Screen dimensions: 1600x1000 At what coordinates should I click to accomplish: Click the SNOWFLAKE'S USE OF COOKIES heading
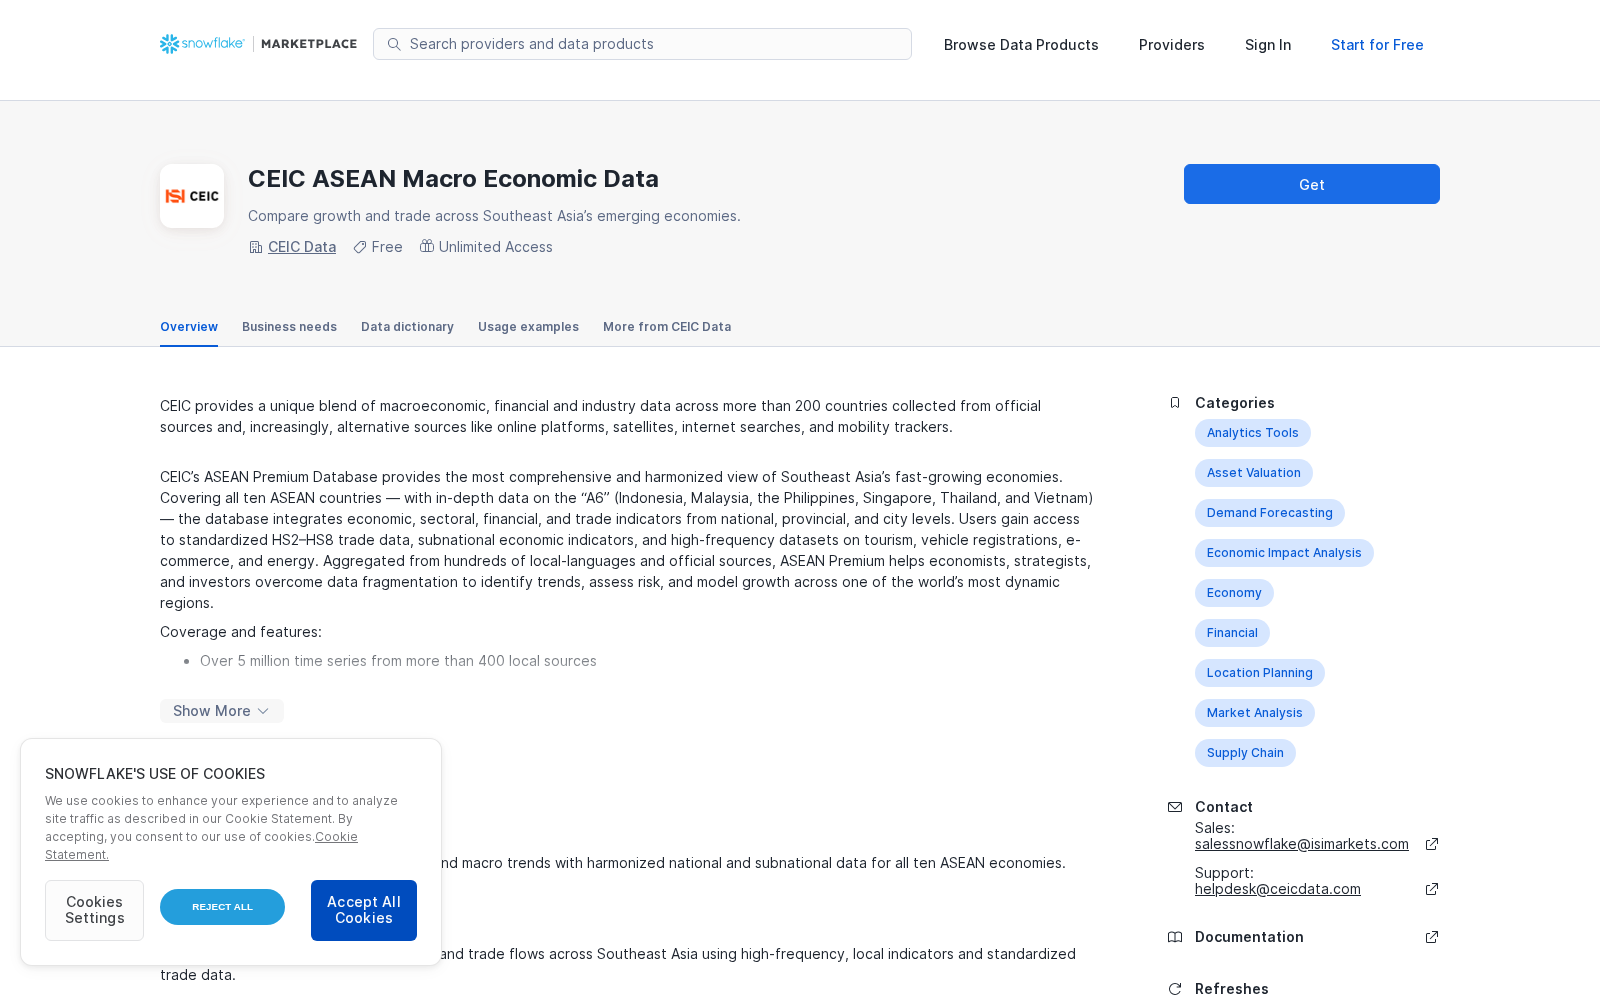(x=155, y=774)
